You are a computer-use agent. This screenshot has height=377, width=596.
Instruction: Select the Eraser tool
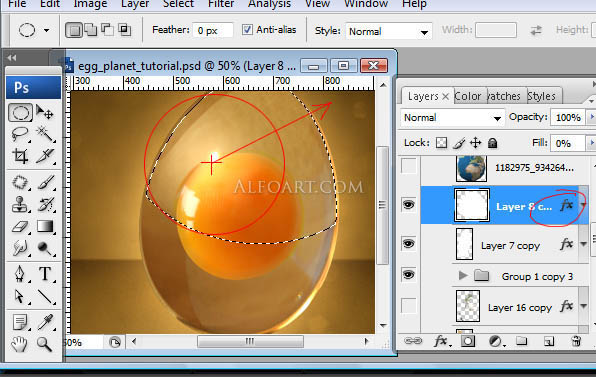pyautogui.click(x=20, y=227)
